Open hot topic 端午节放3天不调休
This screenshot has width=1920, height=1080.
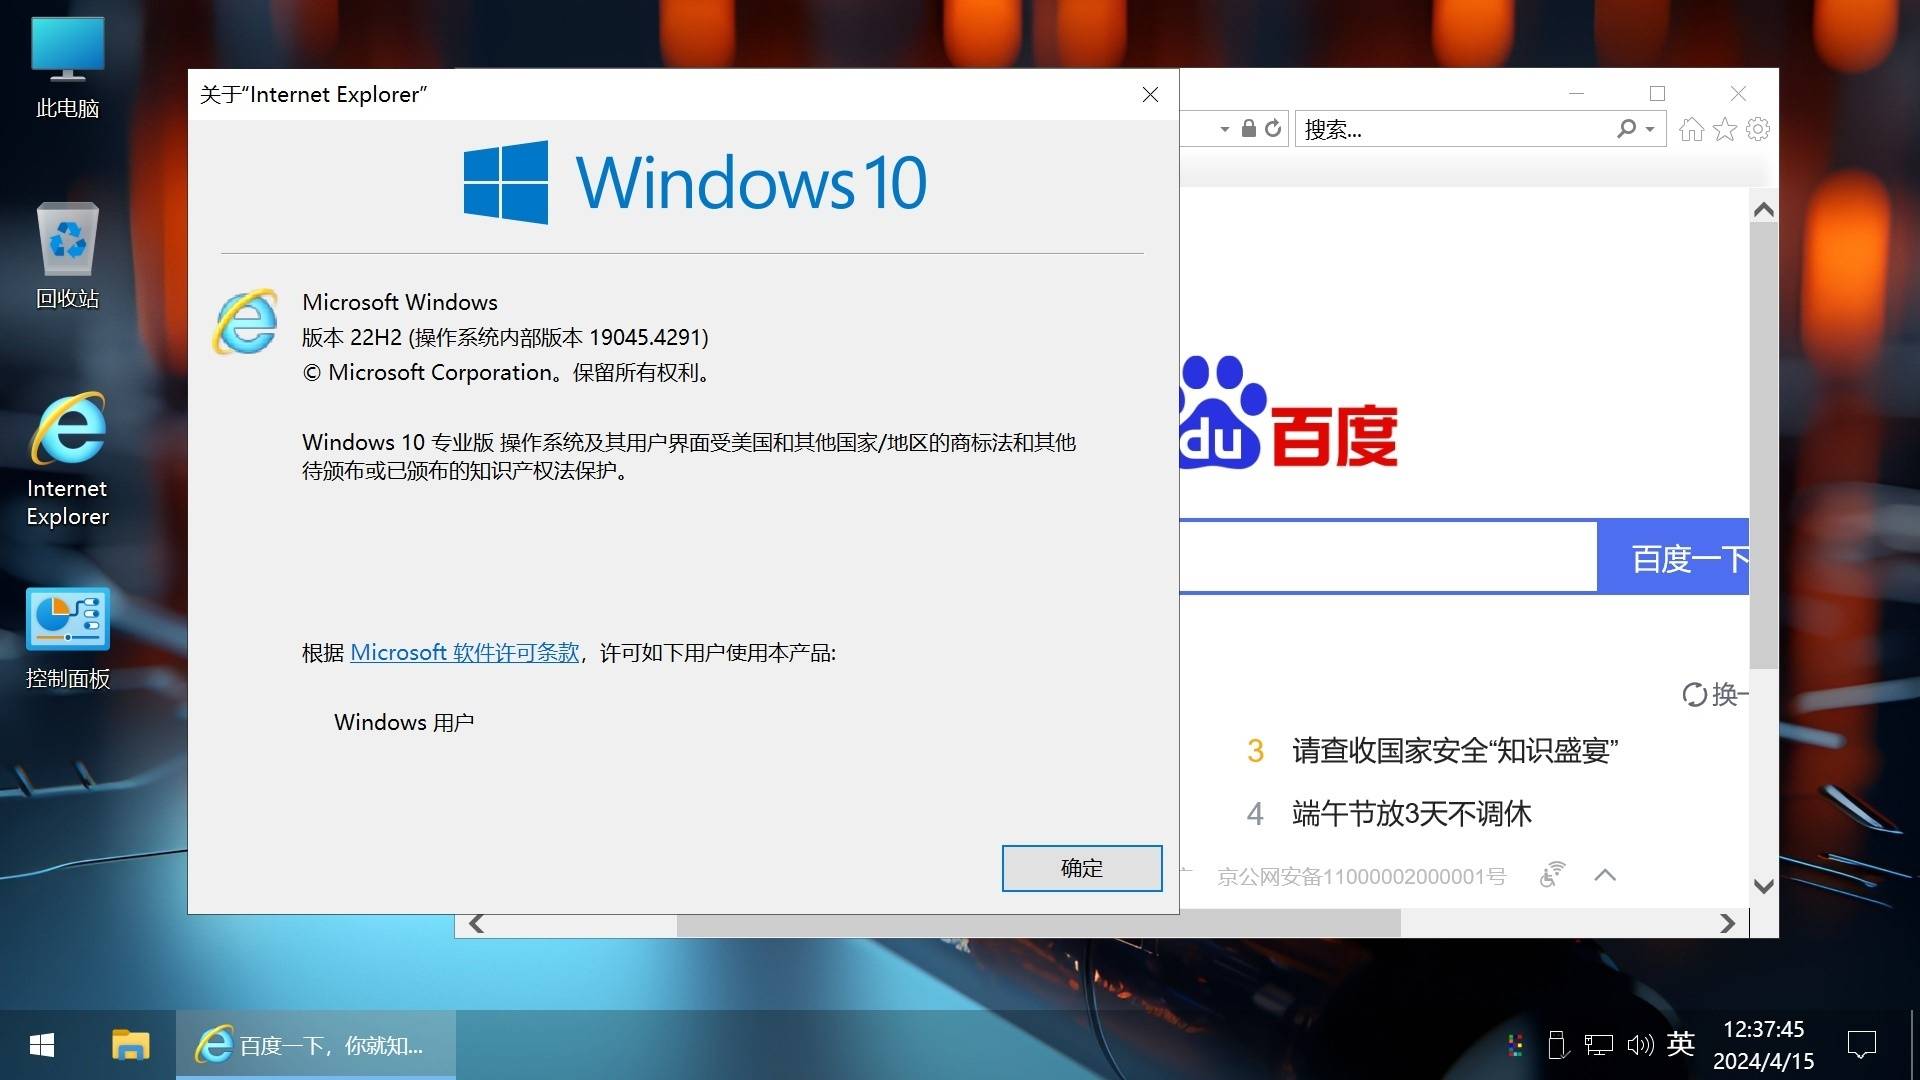point(1411,814)
